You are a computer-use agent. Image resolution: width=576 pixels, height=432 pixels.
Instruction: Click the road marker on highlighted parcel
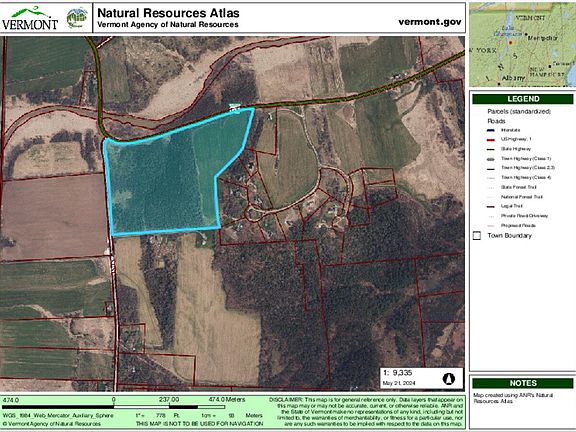point(234,108)
